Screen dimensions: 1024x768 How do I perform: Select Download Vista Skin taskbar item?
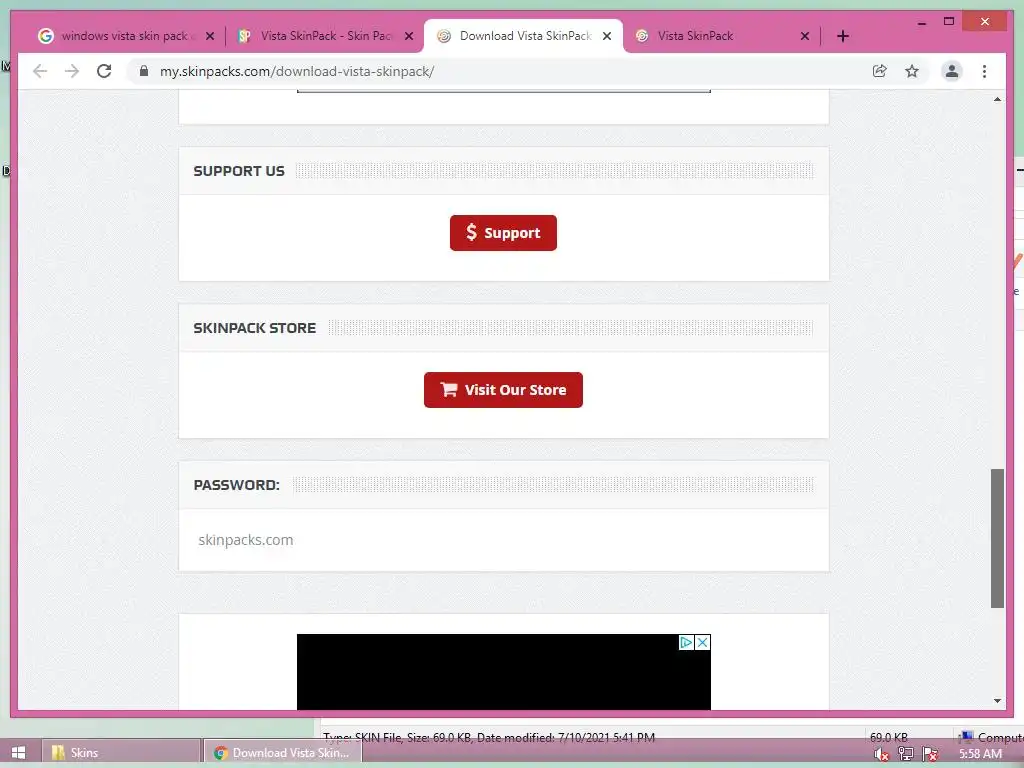[x=282, y=752]
